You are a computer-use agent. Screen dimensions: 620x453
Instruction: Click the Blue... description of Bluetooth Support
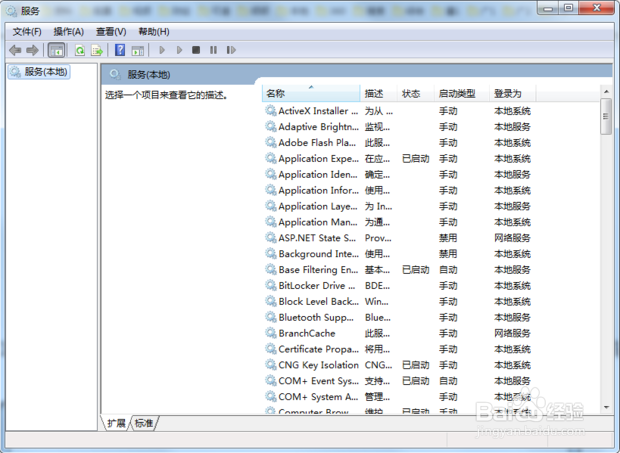378,317
